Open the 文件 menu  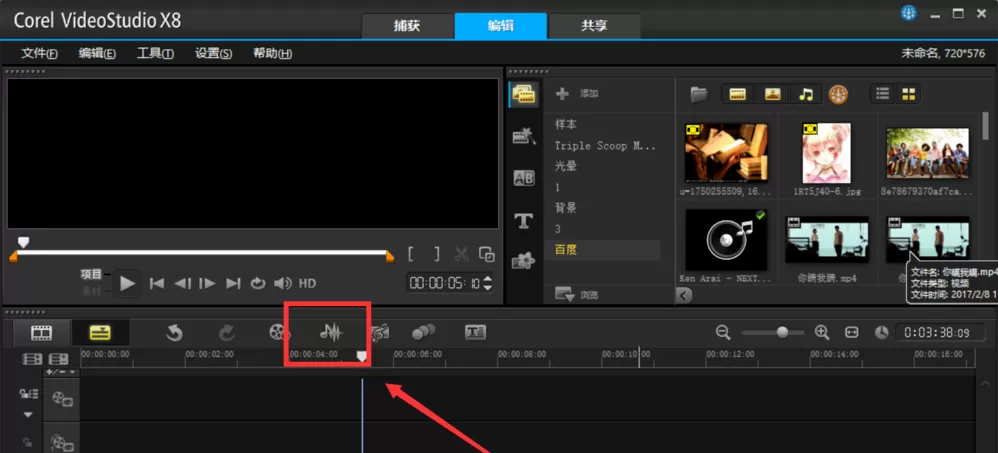pos(39,53)
